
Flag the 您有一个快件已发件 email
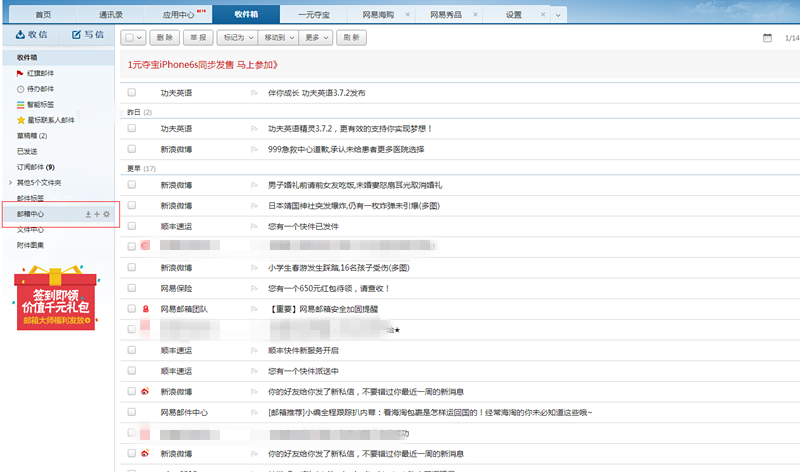click(x=254, y=227)
